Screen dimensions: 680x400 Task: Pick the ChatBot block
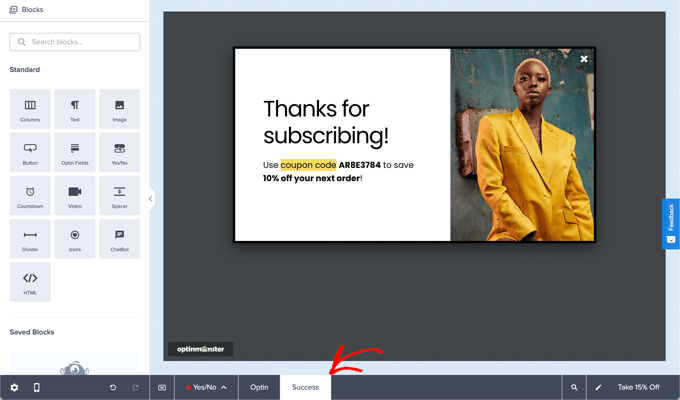[x=119, y=239]
